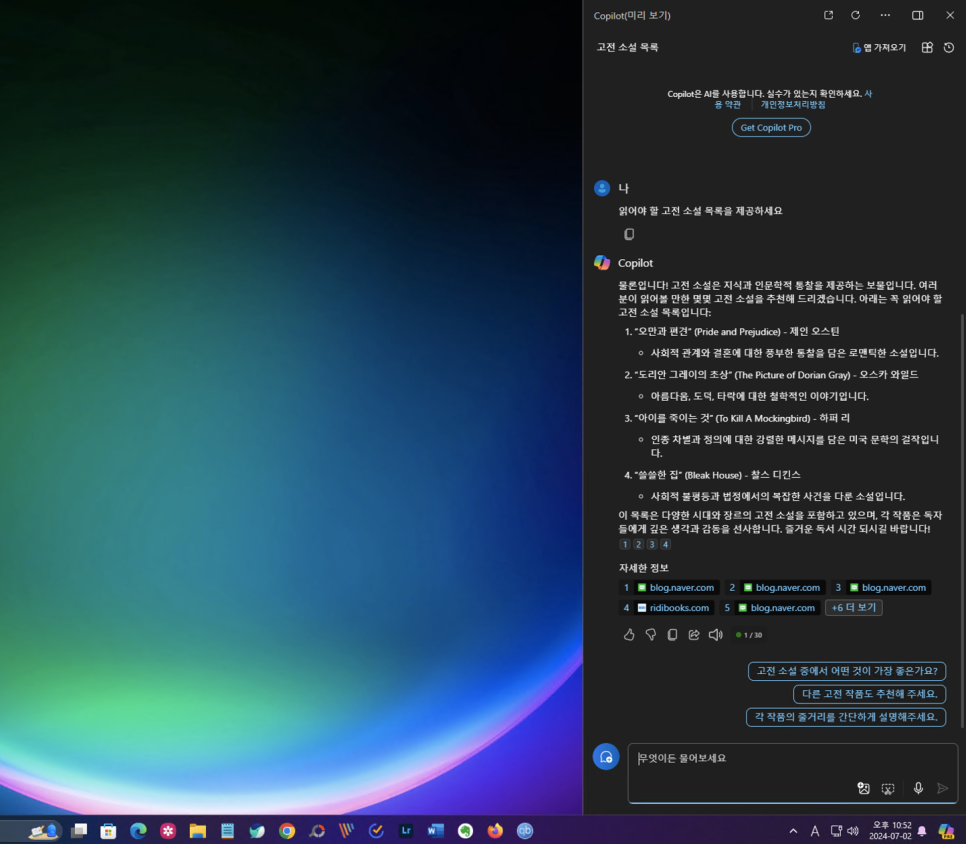Read the response aloud with speaker icon
Image resolution: width=966 pixels, height=844 pixels.
pos(715,635)
